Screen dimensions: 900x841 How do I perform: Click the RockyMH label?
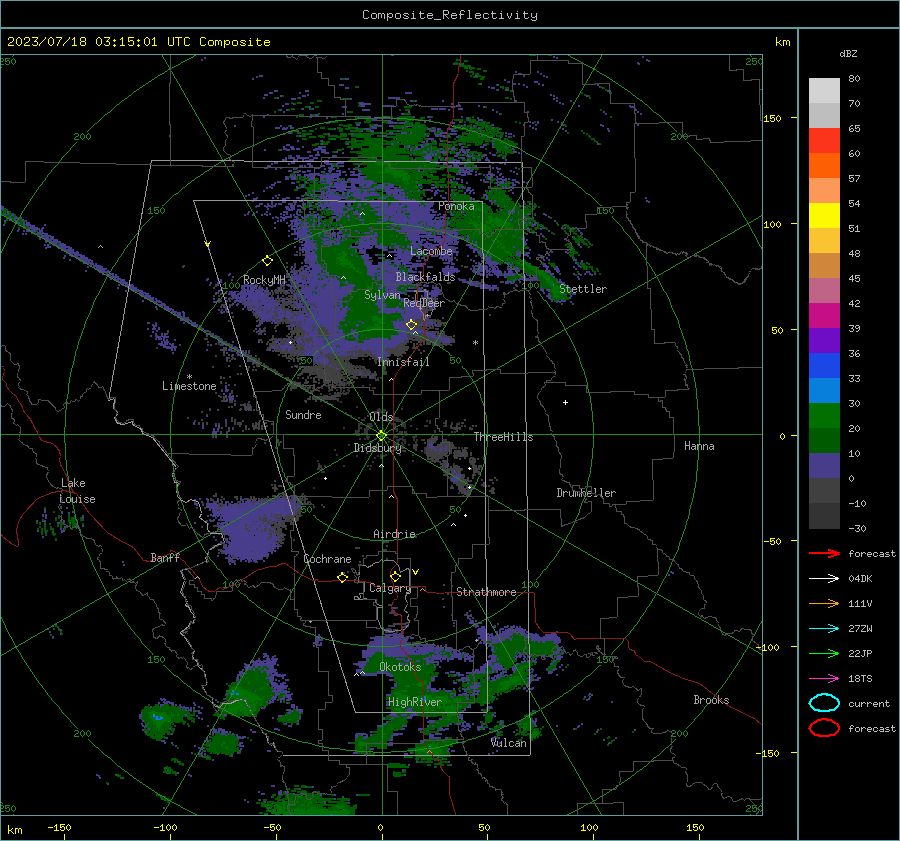coord(264,280)
